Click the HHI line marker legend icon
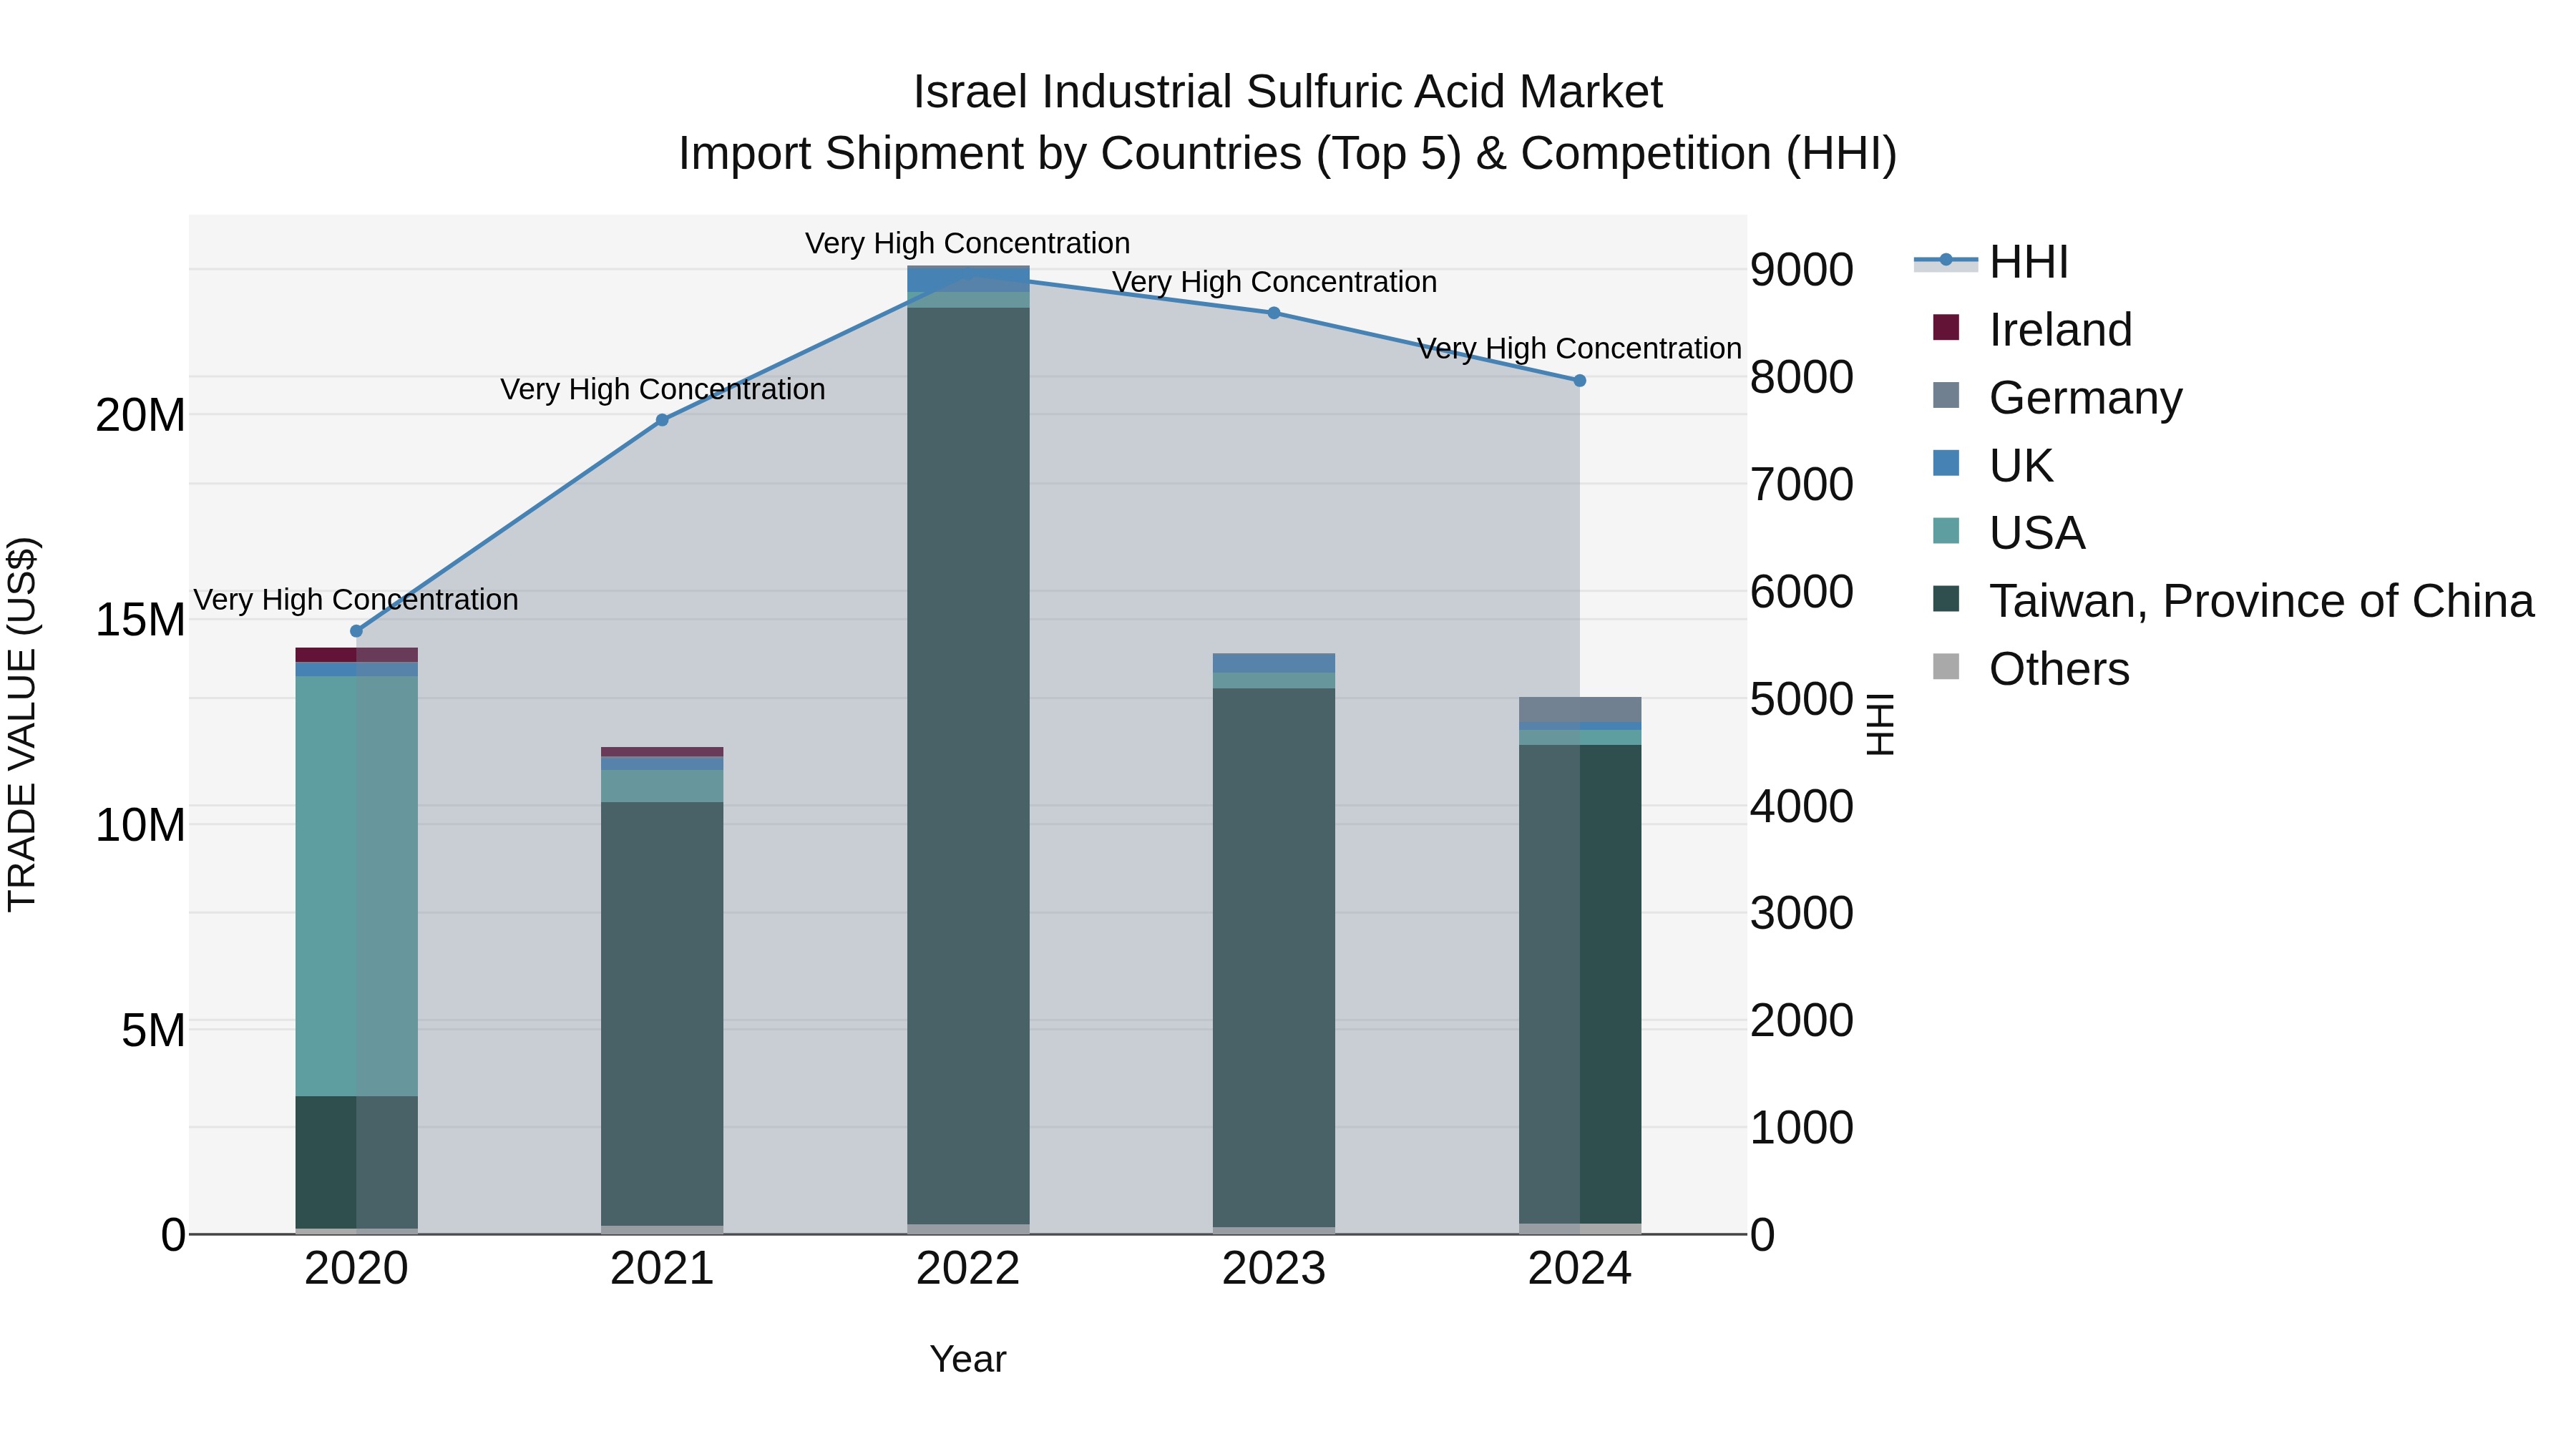Viewport: 2576px width, 1449px height. point(1946,261)
